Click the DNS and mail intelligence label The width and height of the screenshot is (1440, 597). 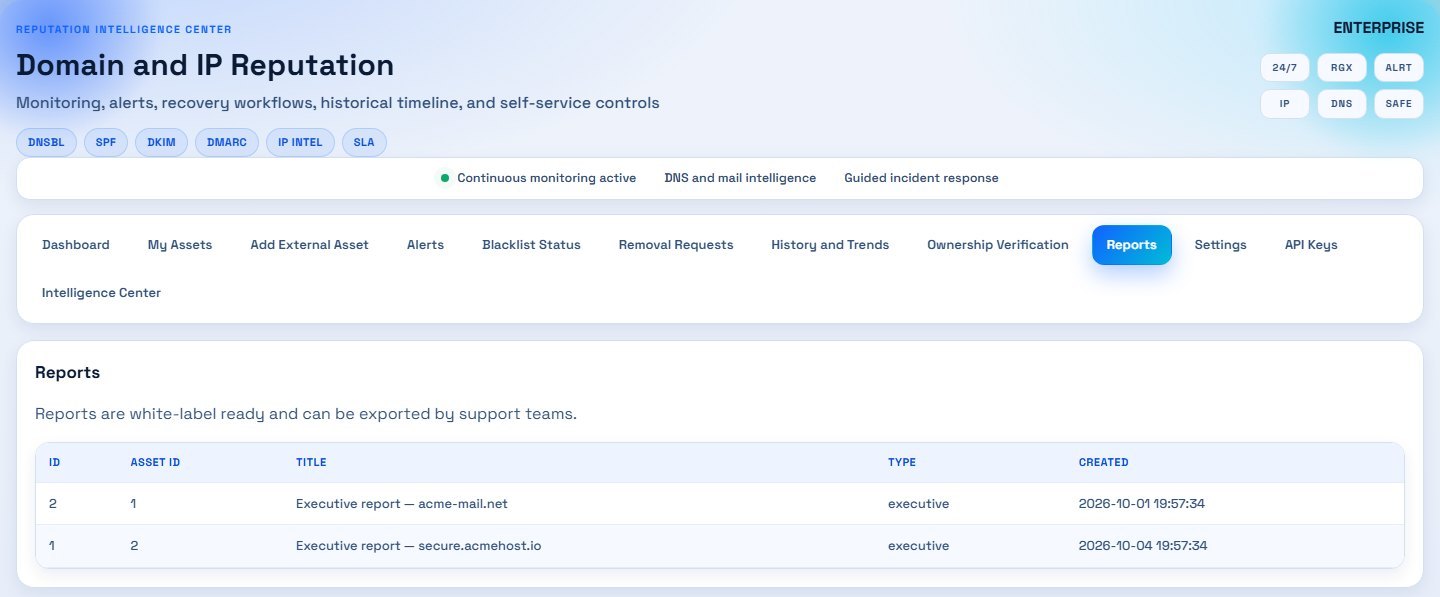click(740, 178)
